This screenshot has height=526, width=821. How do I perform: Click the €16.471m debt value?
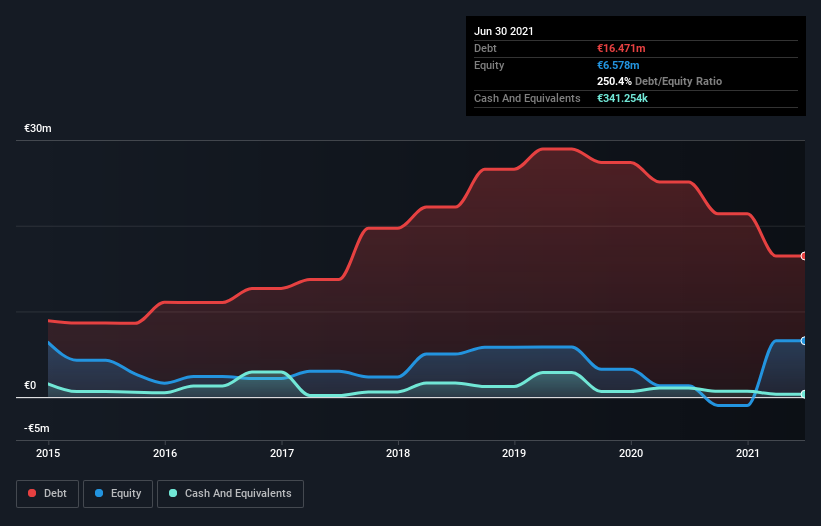tap(621, 48)
